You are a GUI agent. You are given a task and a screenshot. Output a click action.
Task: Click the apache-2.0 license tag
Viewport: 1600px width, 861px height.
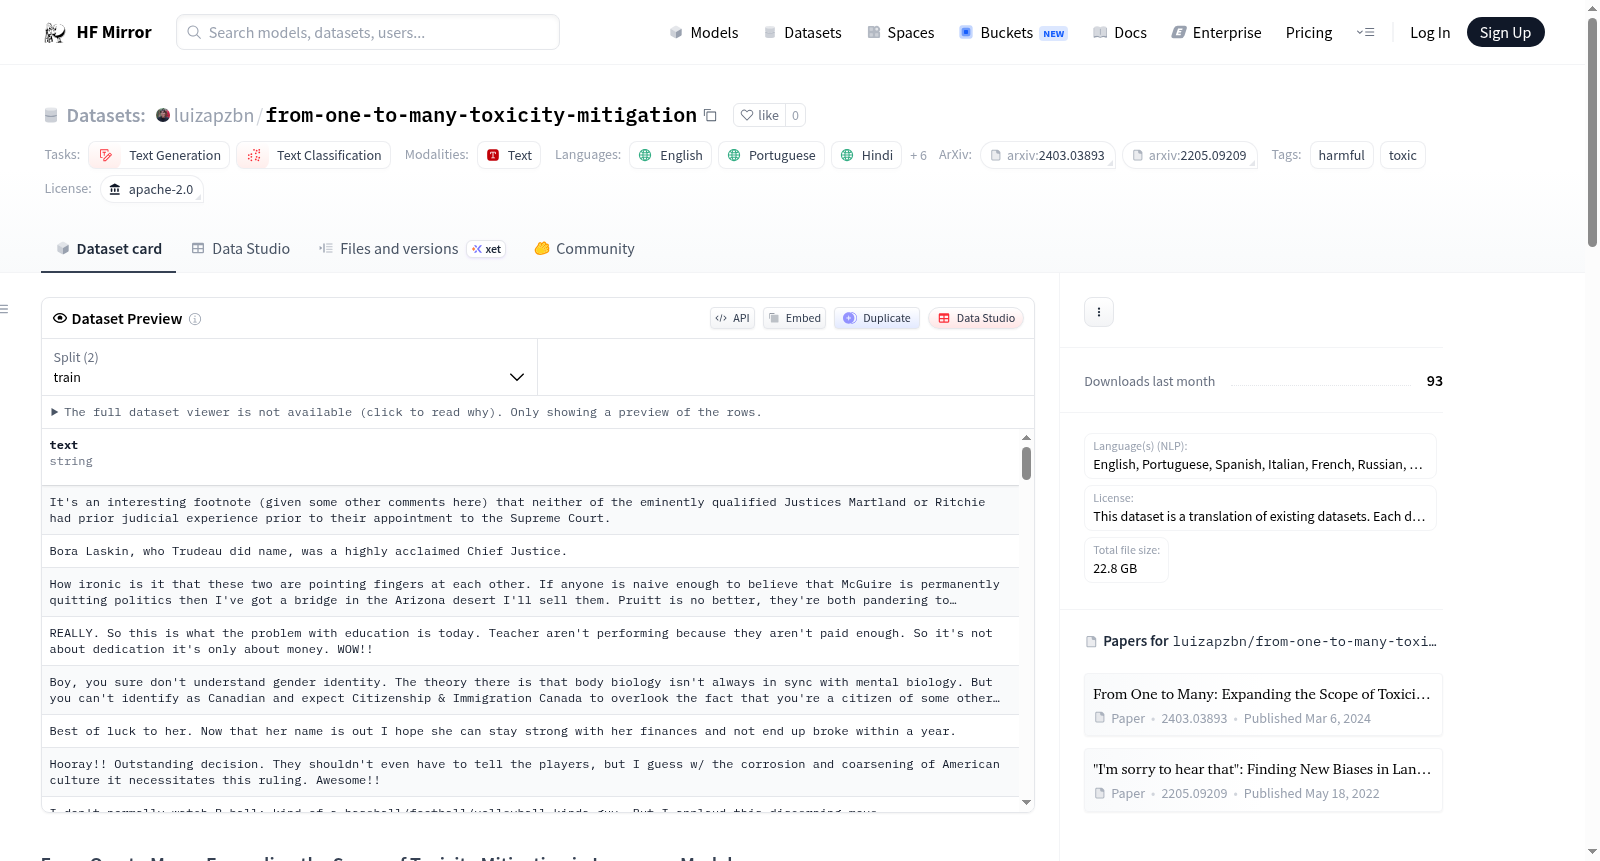tap(151, 189)
